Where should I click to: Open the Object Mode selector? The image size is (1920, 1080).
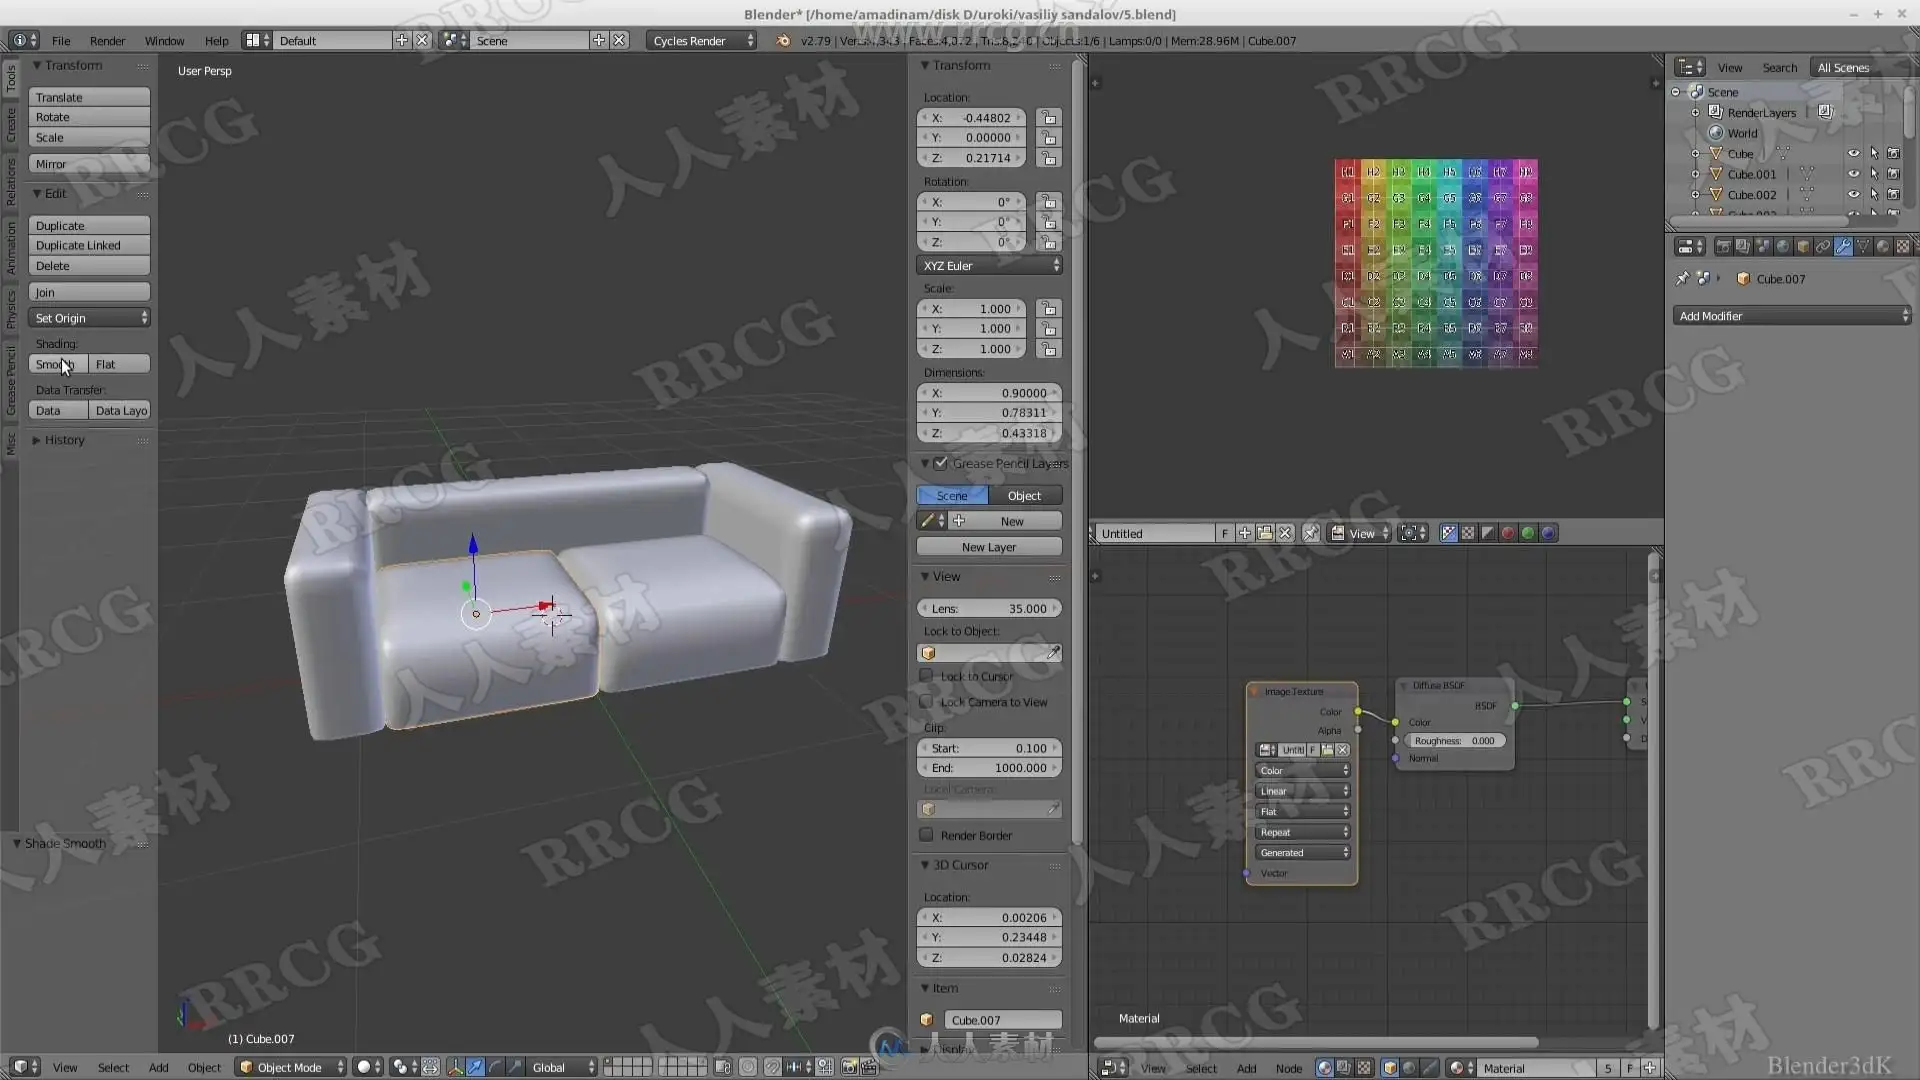pyautogui.click(x=291, y=1067)
